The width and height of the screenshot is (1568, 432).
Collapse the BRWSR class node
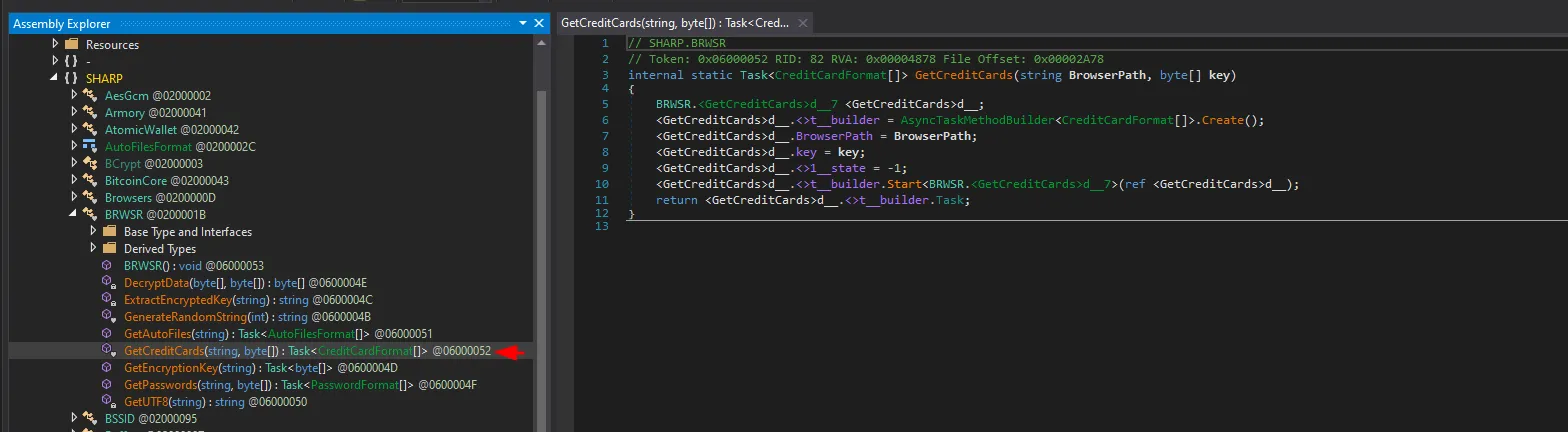click(x=73, y=214)
